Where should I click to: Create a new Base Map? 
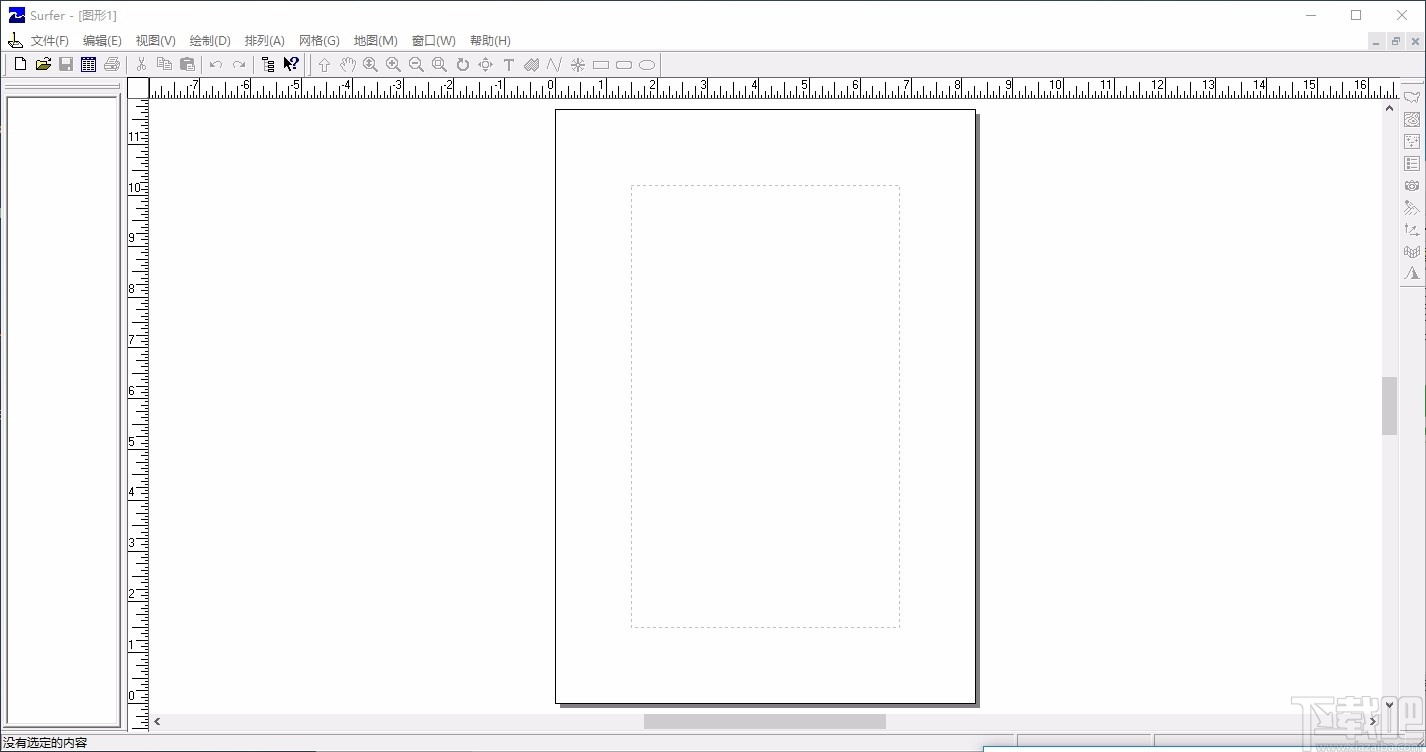(x=1412, y=97)
